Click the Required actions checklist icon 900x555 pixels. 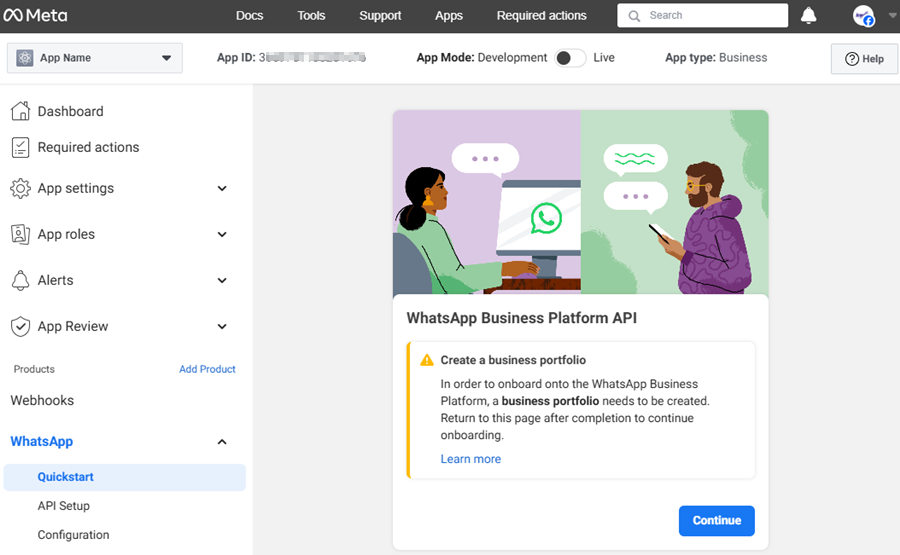[x=21, y=148]
